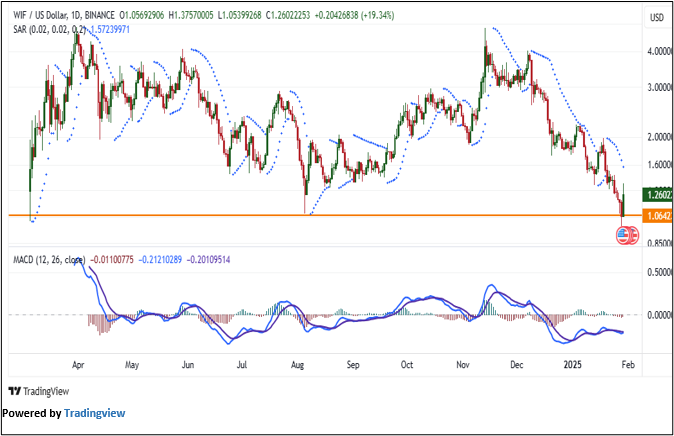Viewport: 674px width, 436px height.
Task: Click the Aug label on time axis
Action: click(297, 365)
